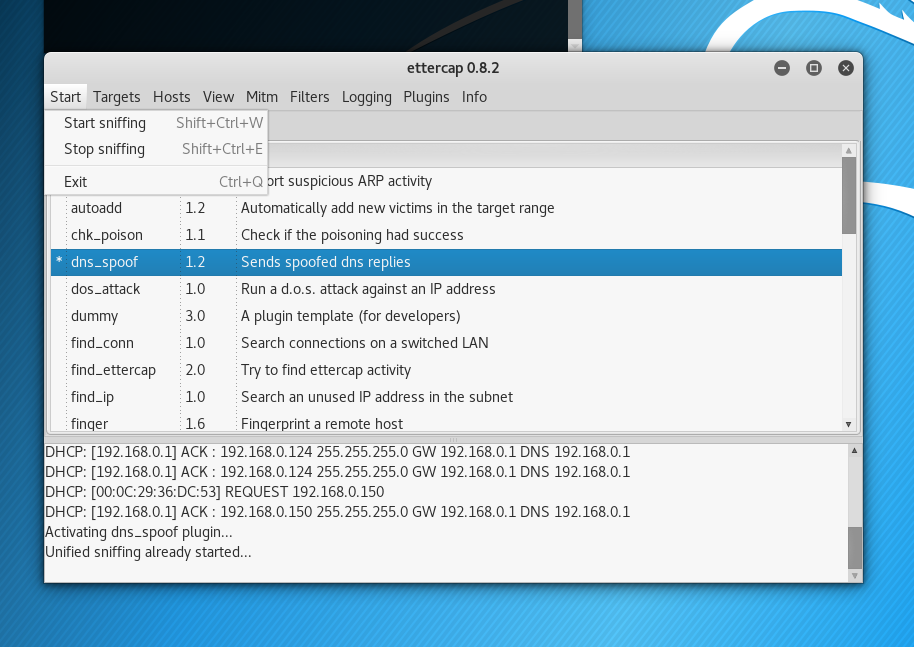Viewport: 914px width, 647px height.
Task: Select the dummy plugin row
Action: 447,316
